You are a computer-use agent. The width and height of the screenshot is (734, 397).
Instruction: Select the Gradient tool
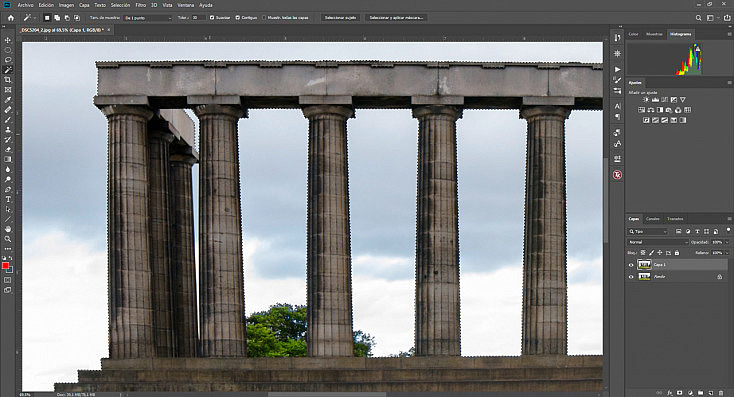coord(8,160)
